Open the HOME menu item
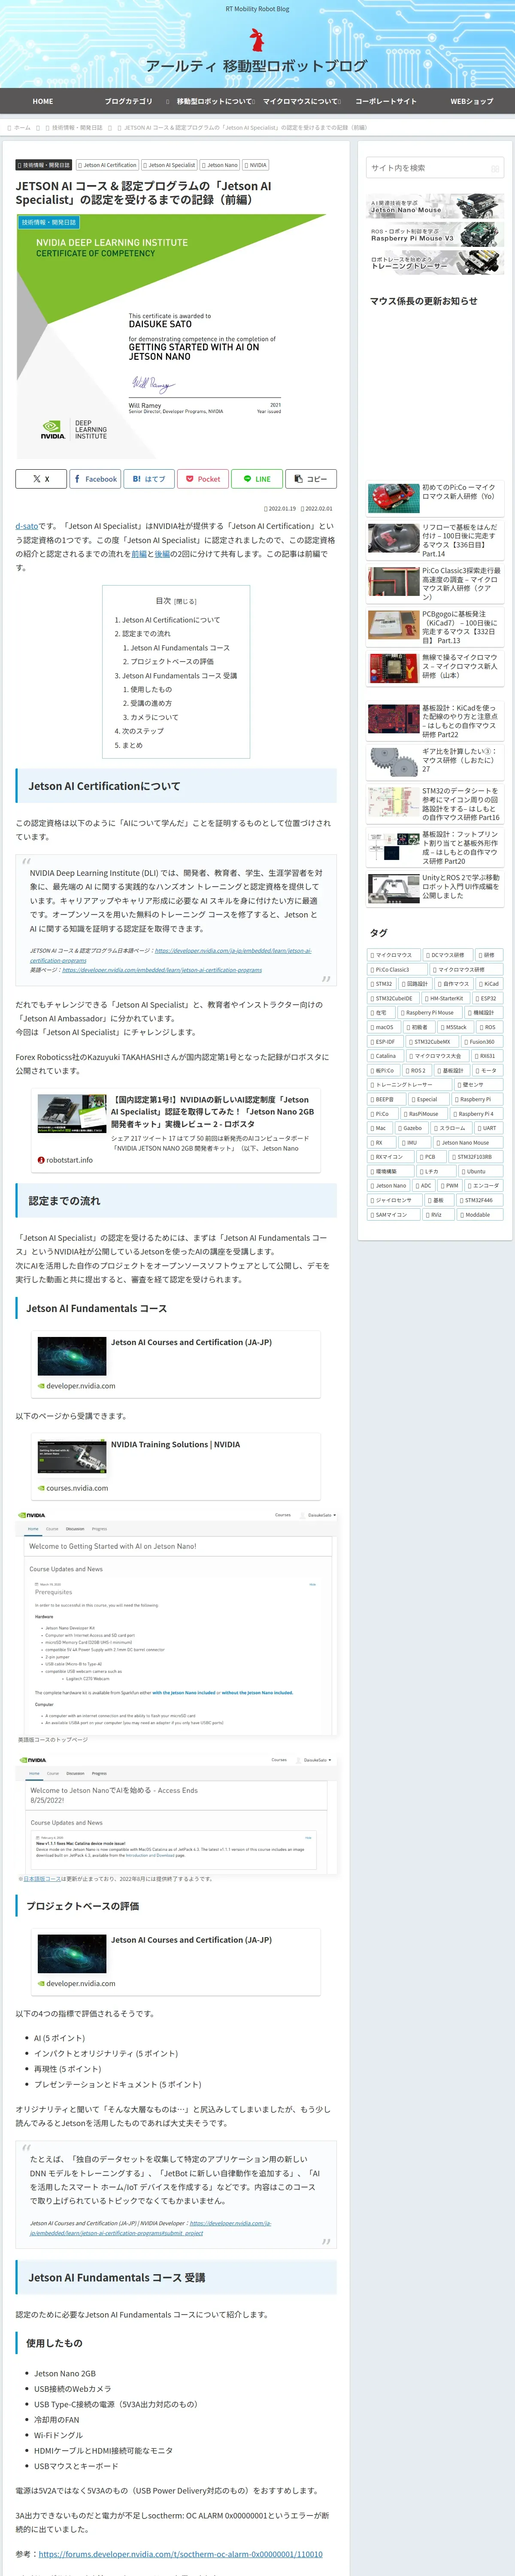Viewport: 515px width, 2576px height. coord(43,101)
